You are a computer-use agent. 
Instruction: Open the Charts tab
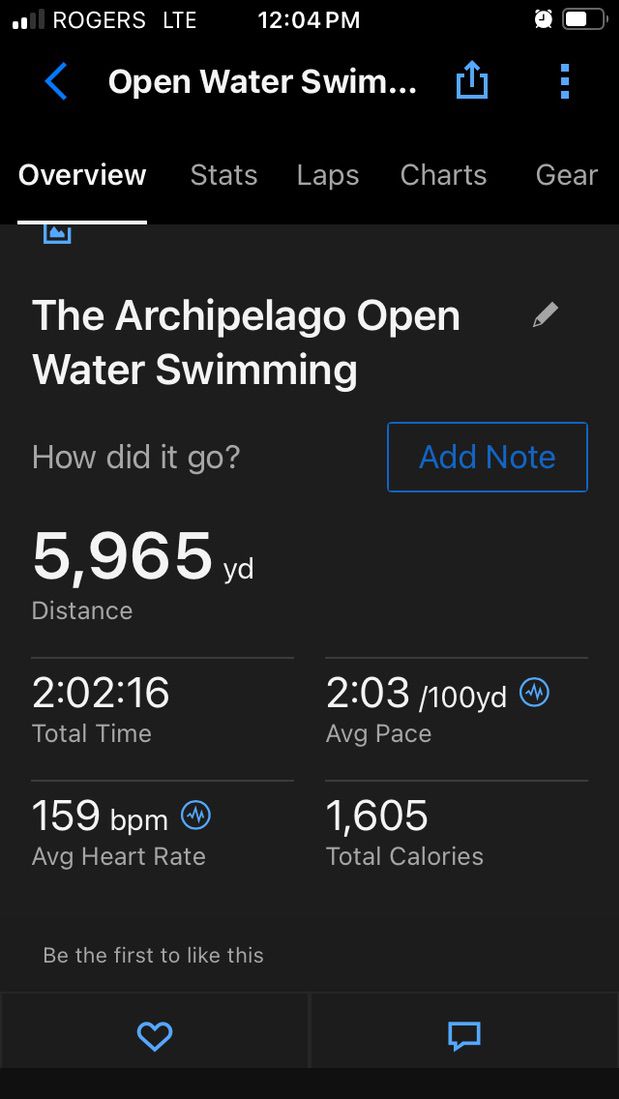click(x=443, y=175)
